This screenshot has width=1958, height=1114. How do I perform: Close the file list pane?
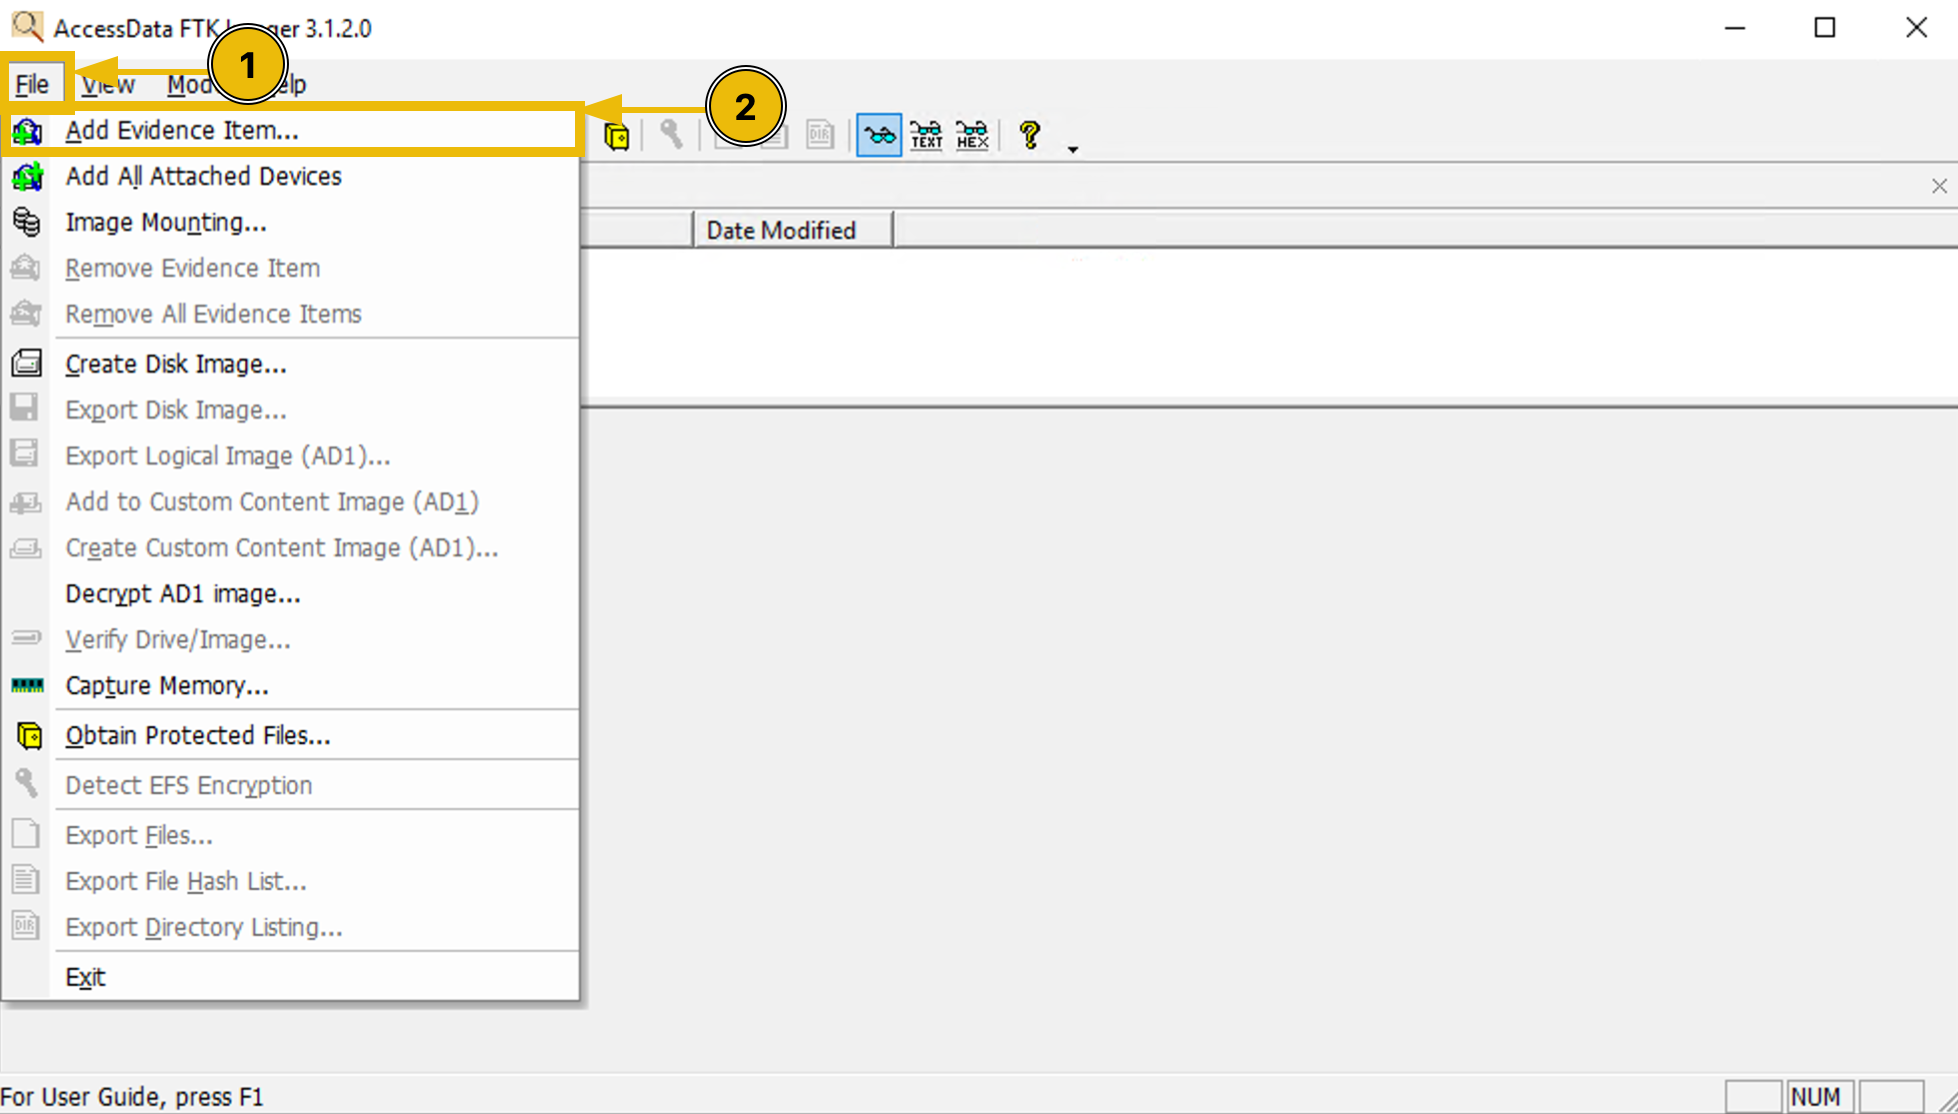(x=1939, y=186)
